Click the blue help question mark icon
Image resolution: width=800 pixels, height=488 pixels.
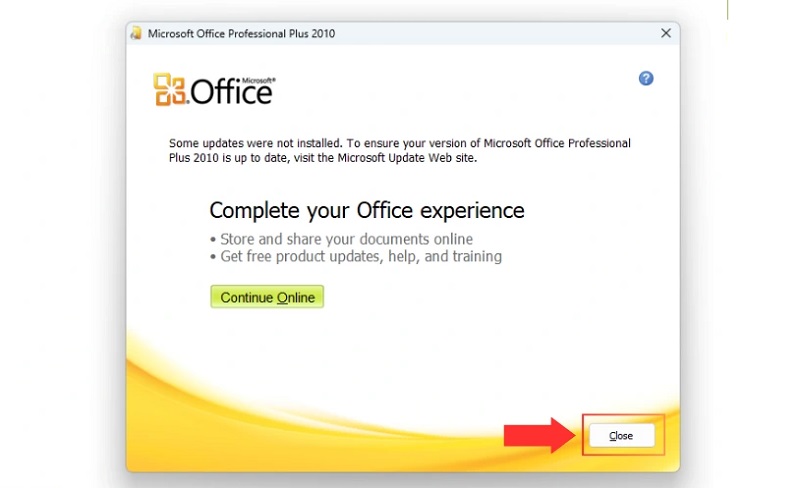click(x=646, y=78)
